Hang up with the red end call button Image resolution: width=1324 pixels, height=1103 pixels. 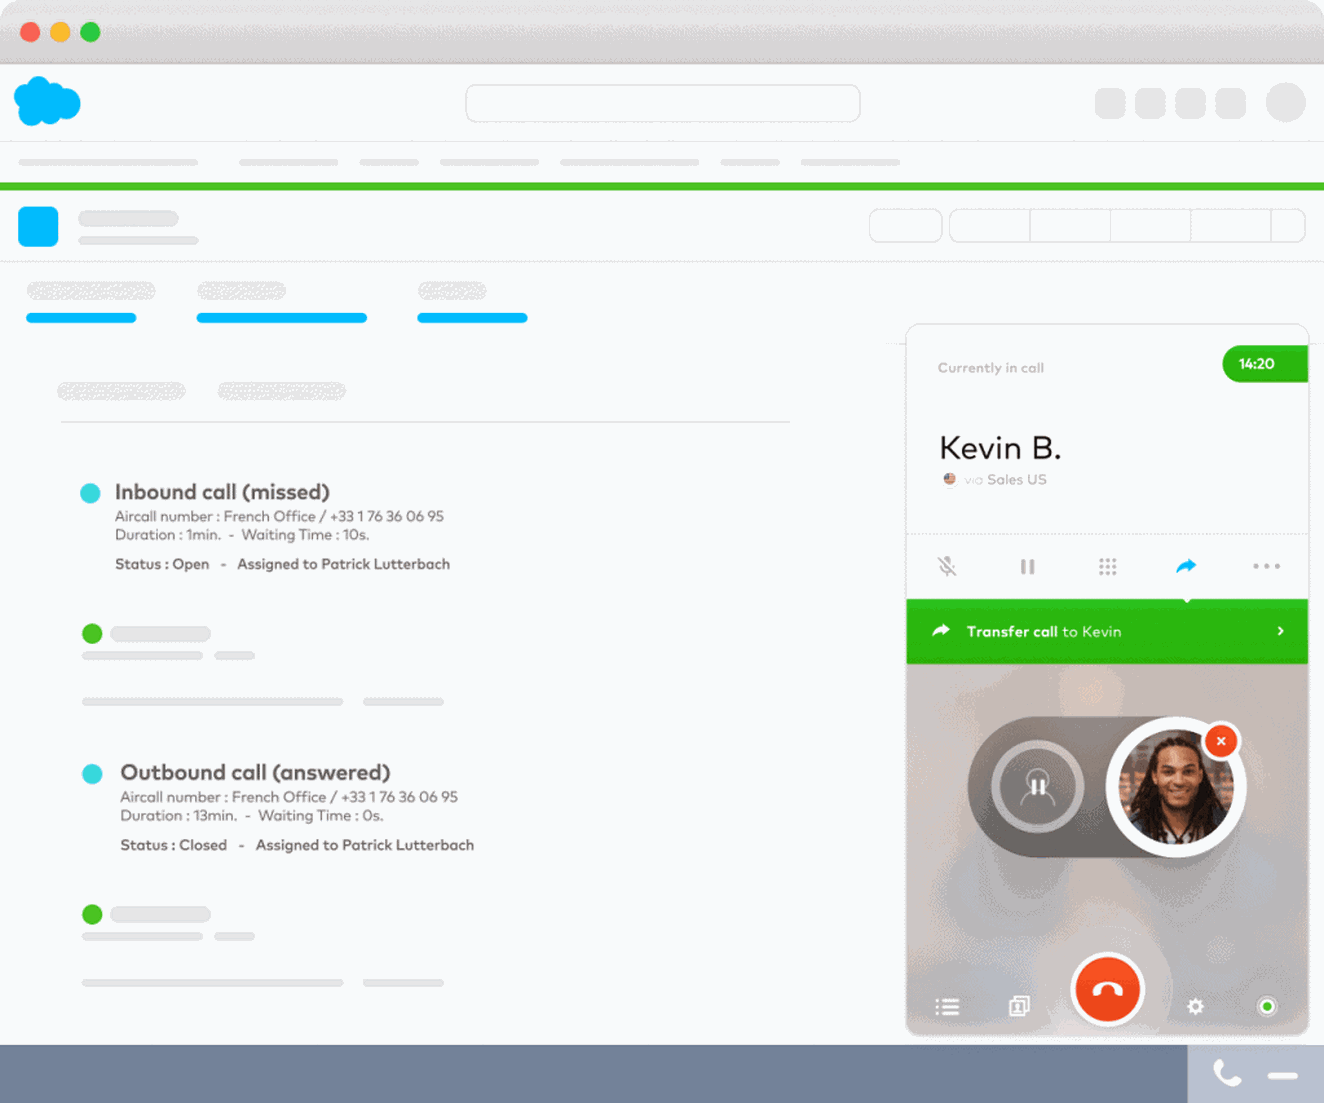click(1107, 990)
